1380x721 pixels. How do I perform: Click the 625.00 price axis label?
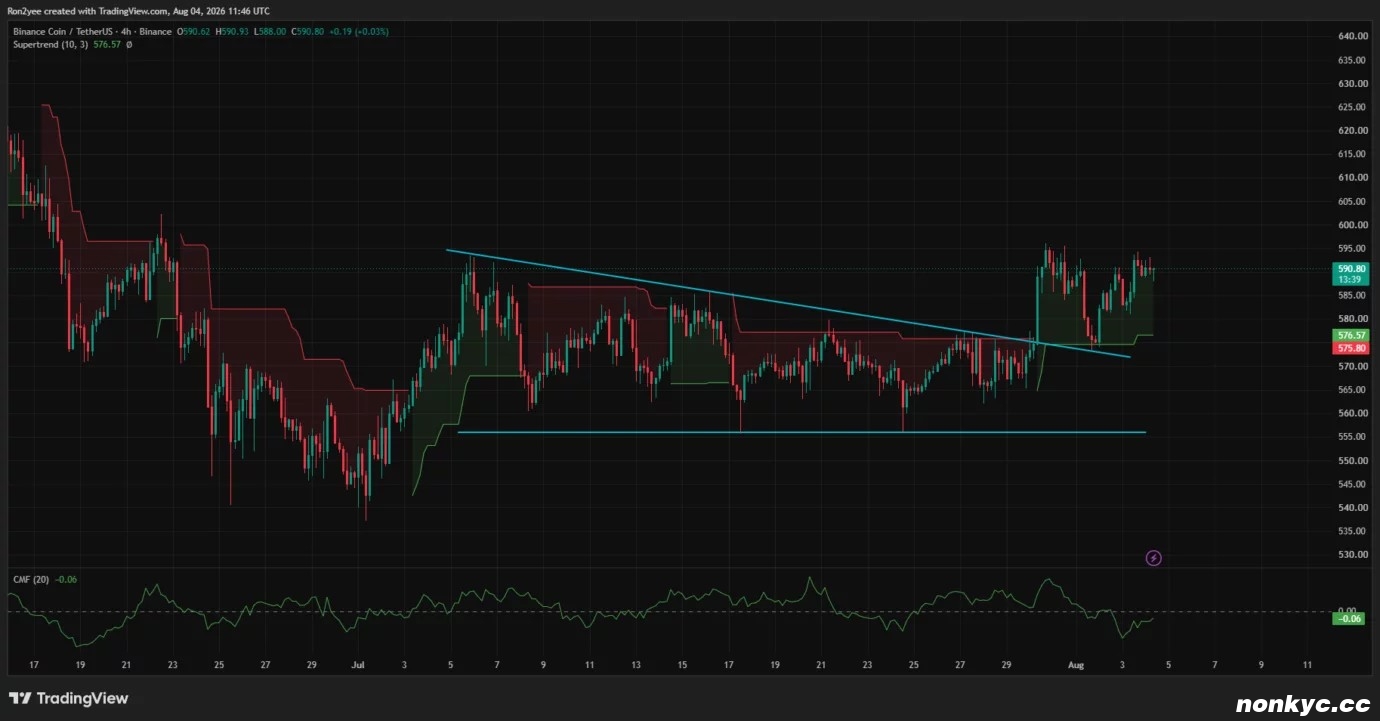coord(1351,107)
